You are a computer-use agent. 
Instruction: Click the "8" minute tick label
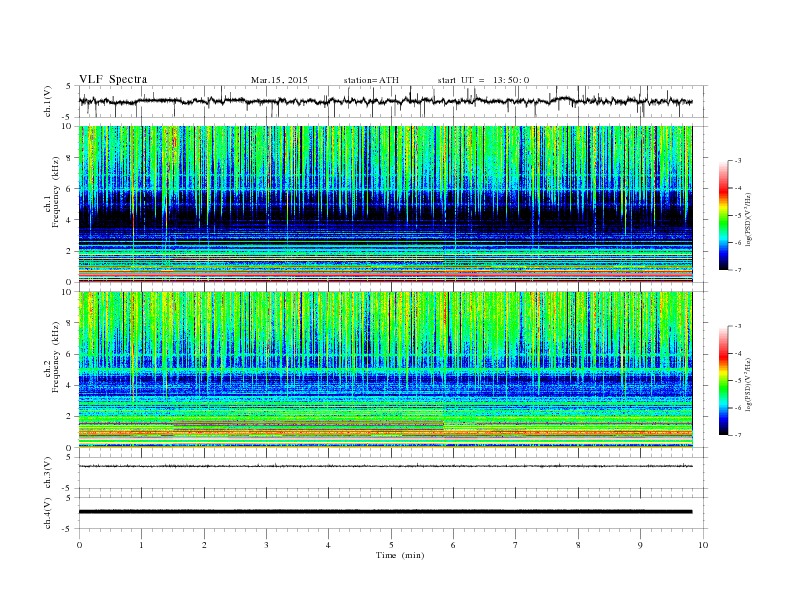click(578, 545)
